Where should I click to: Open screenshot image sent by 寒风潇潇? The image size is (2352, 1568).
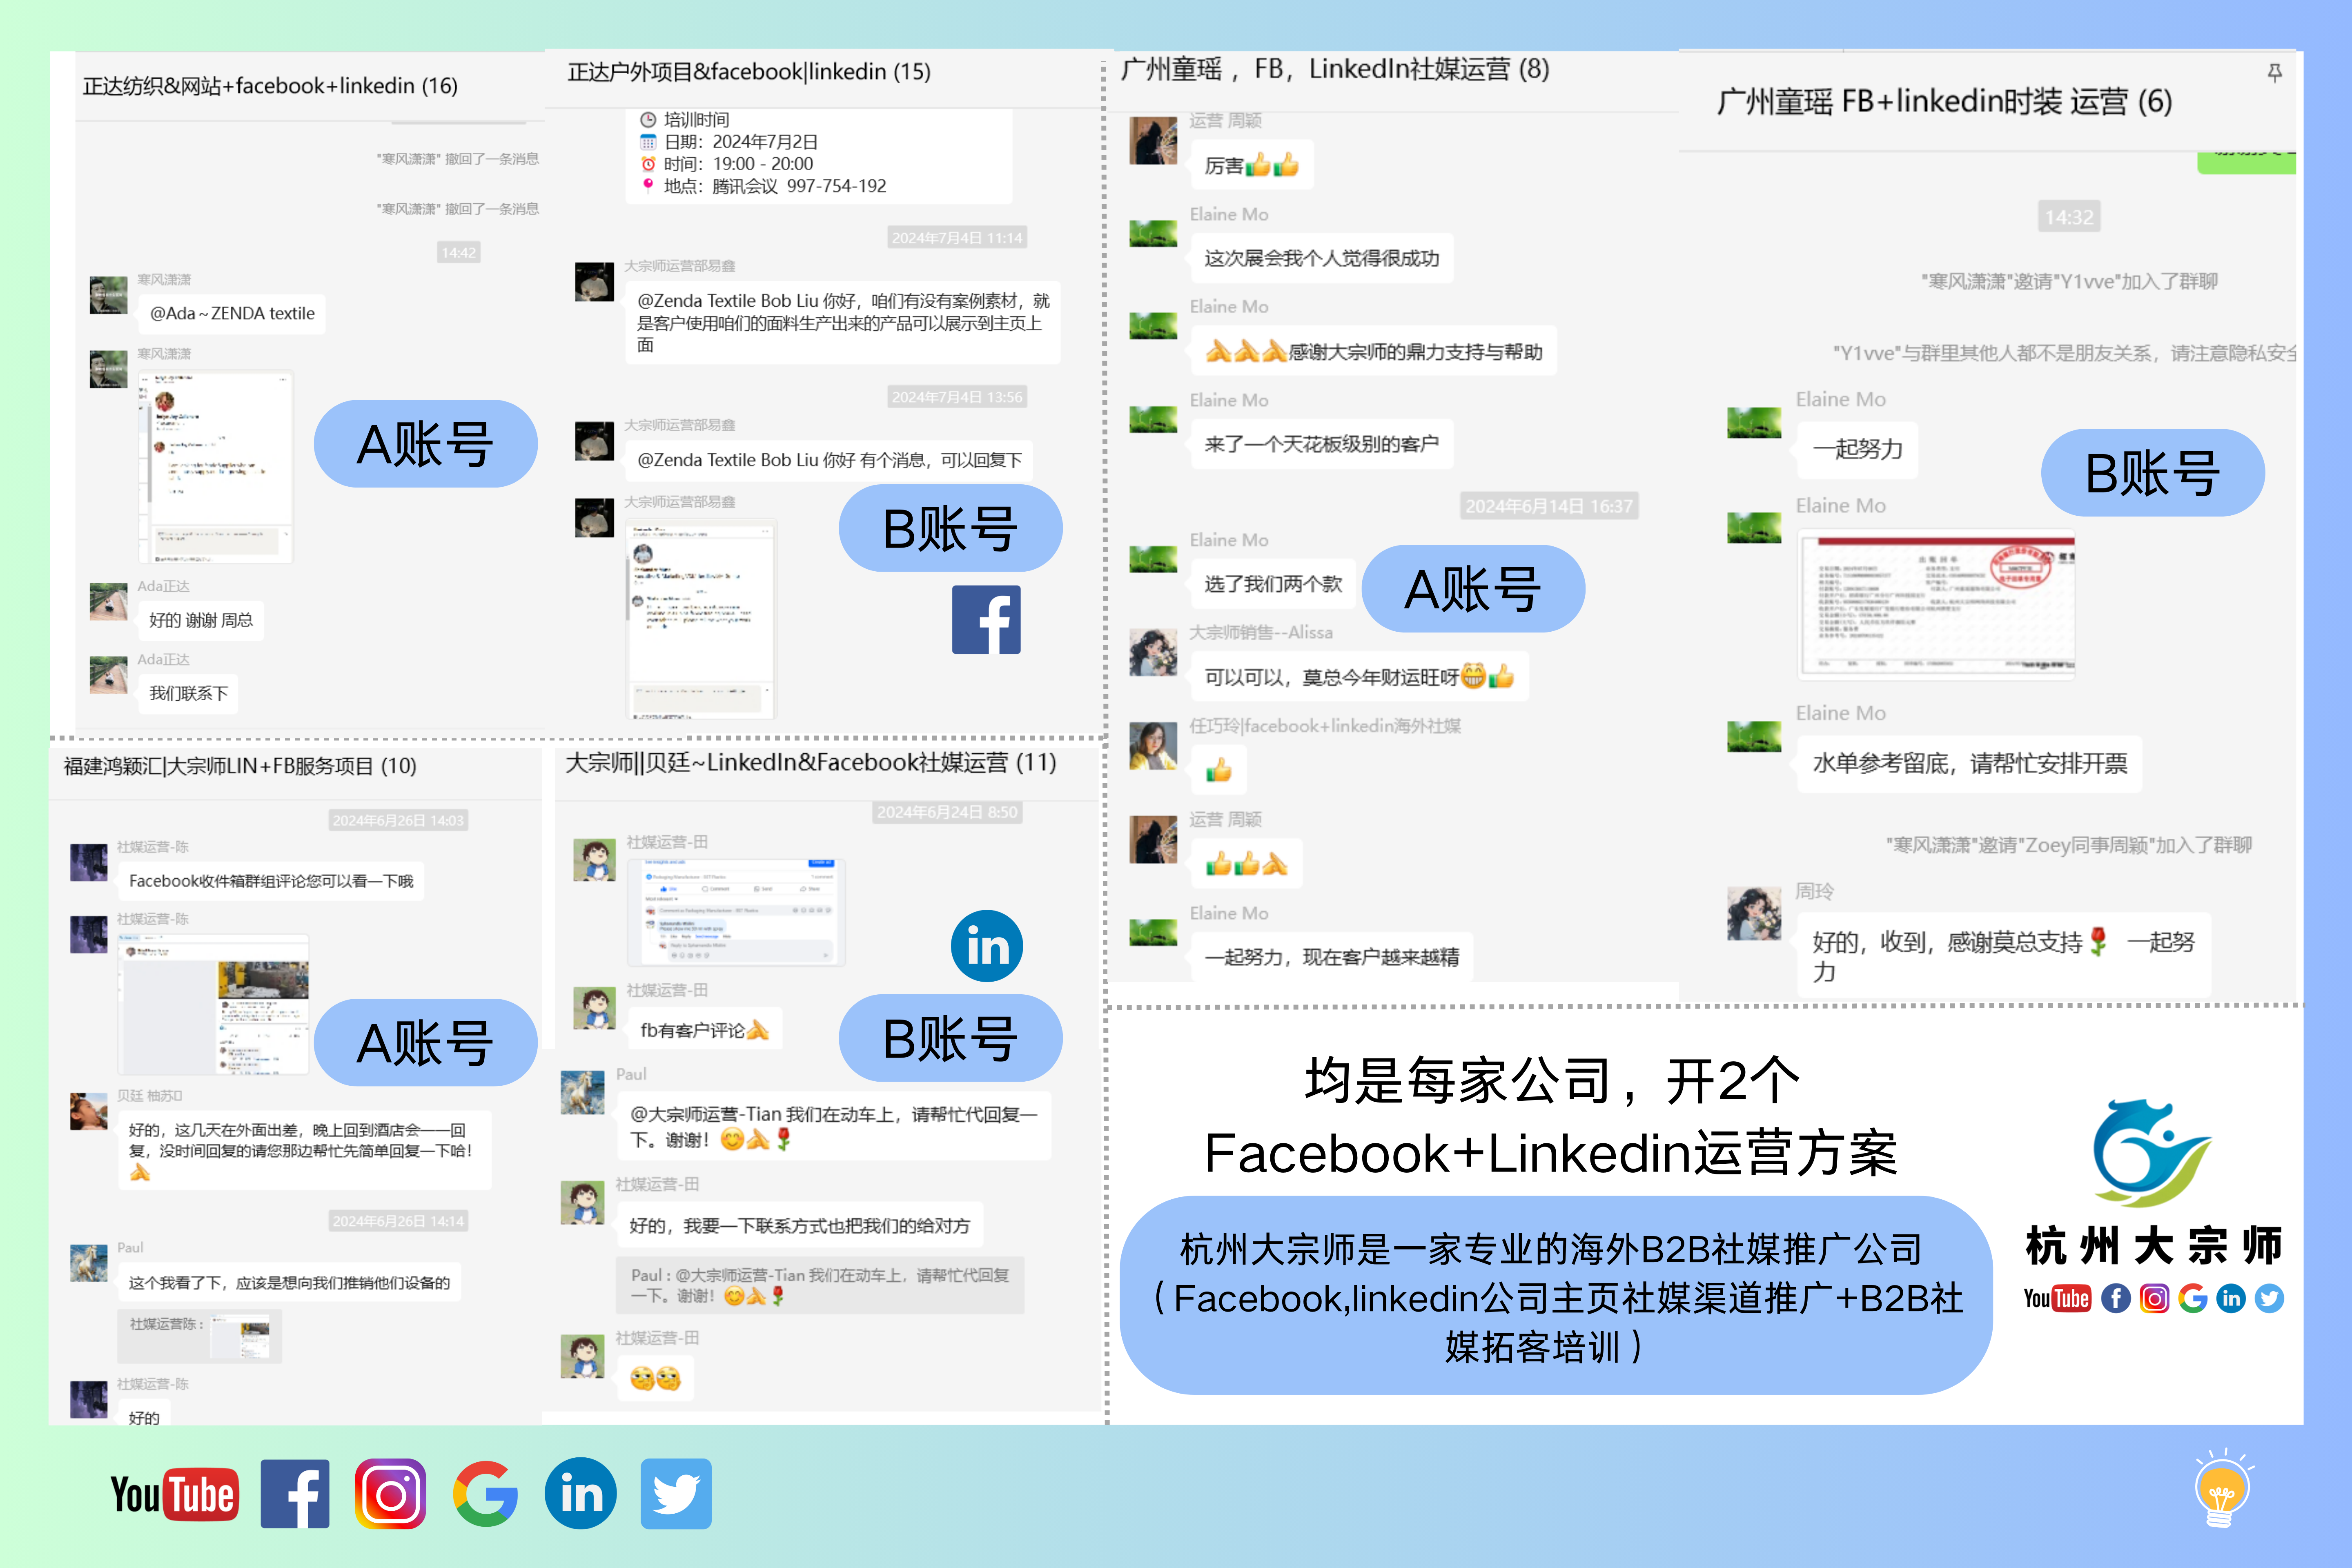point(215,467)
